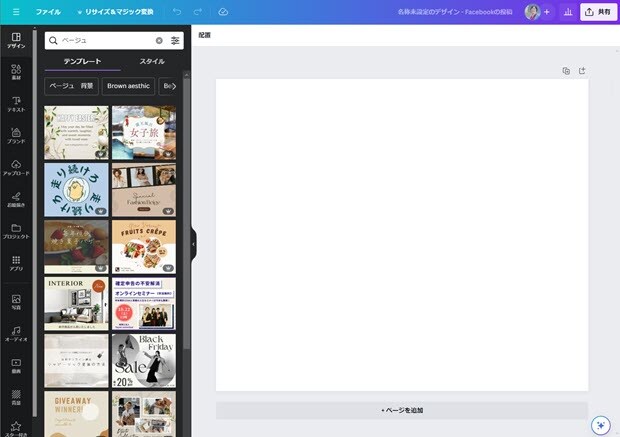Open the ファイル menu
The width and height of the screenshot is (620, 437).
[48, 12]
